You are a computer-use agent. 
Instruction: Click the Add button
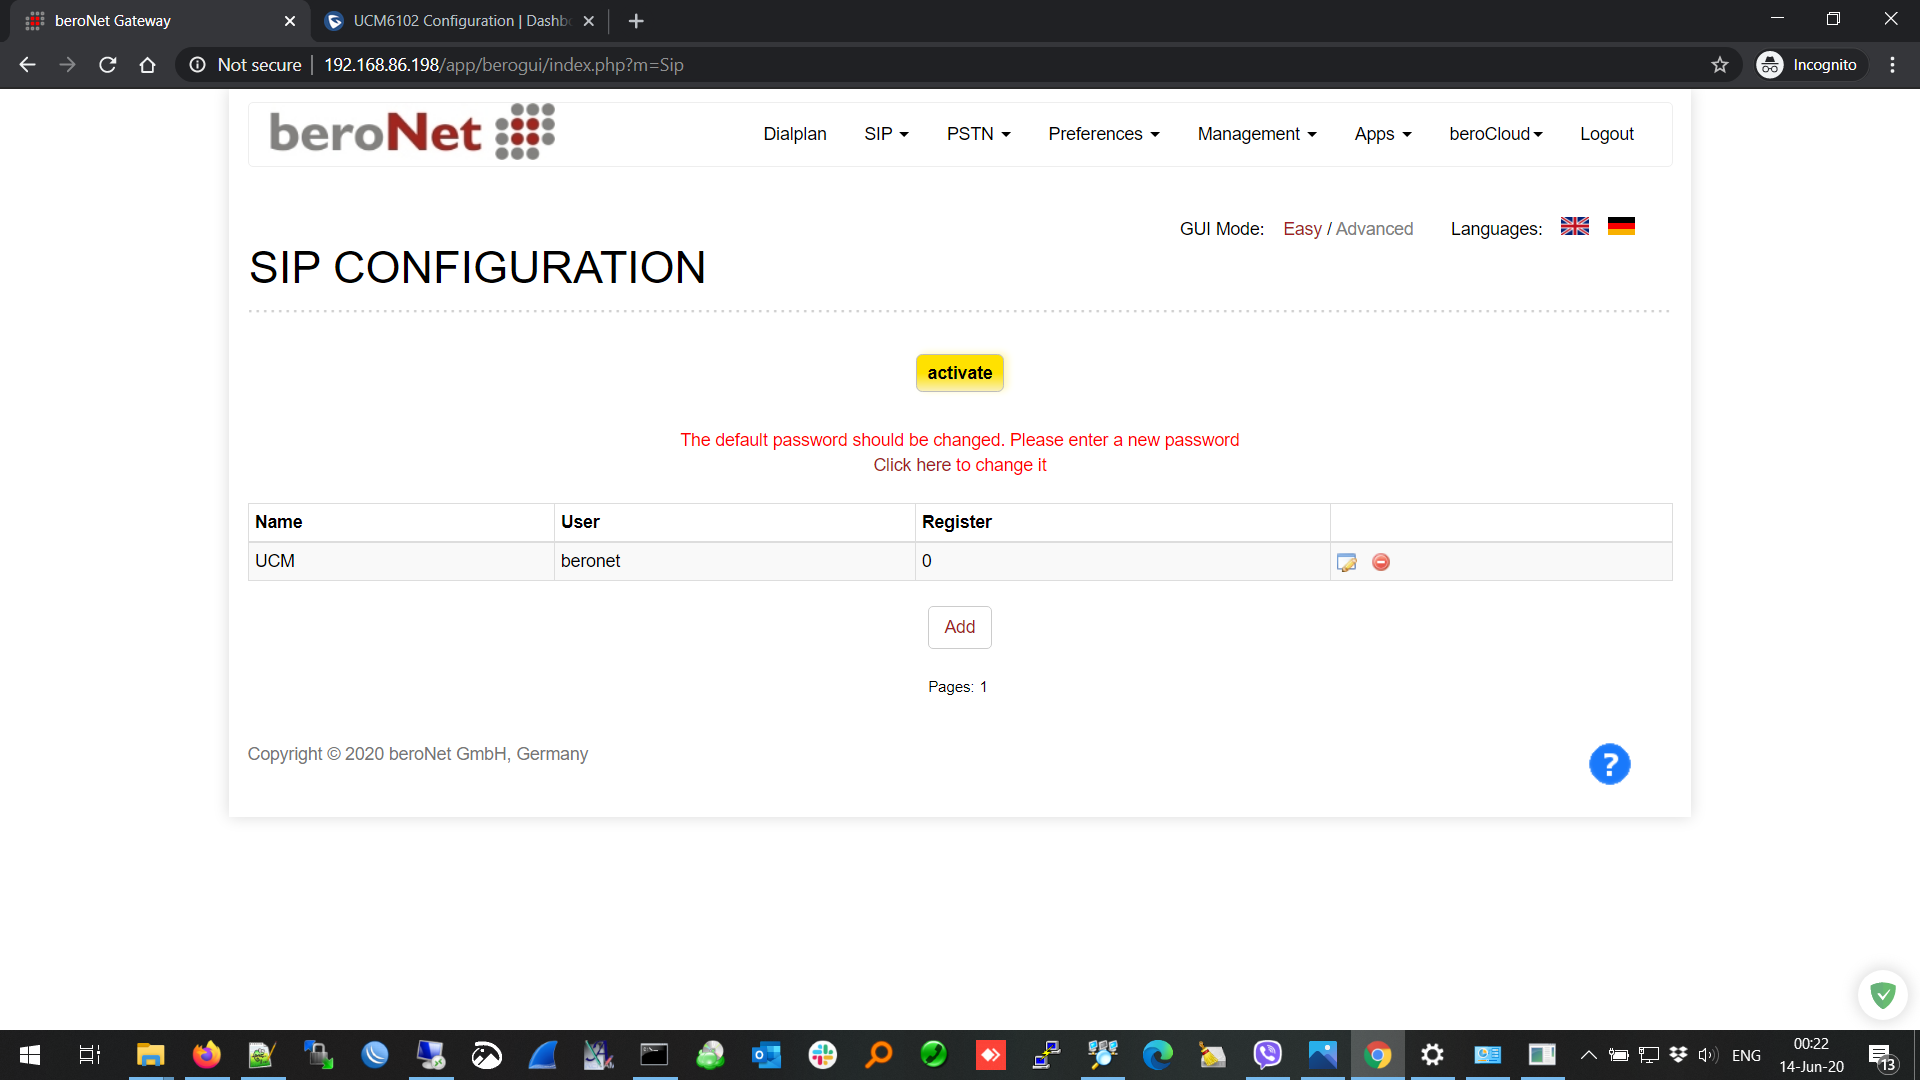click(959, 627)
